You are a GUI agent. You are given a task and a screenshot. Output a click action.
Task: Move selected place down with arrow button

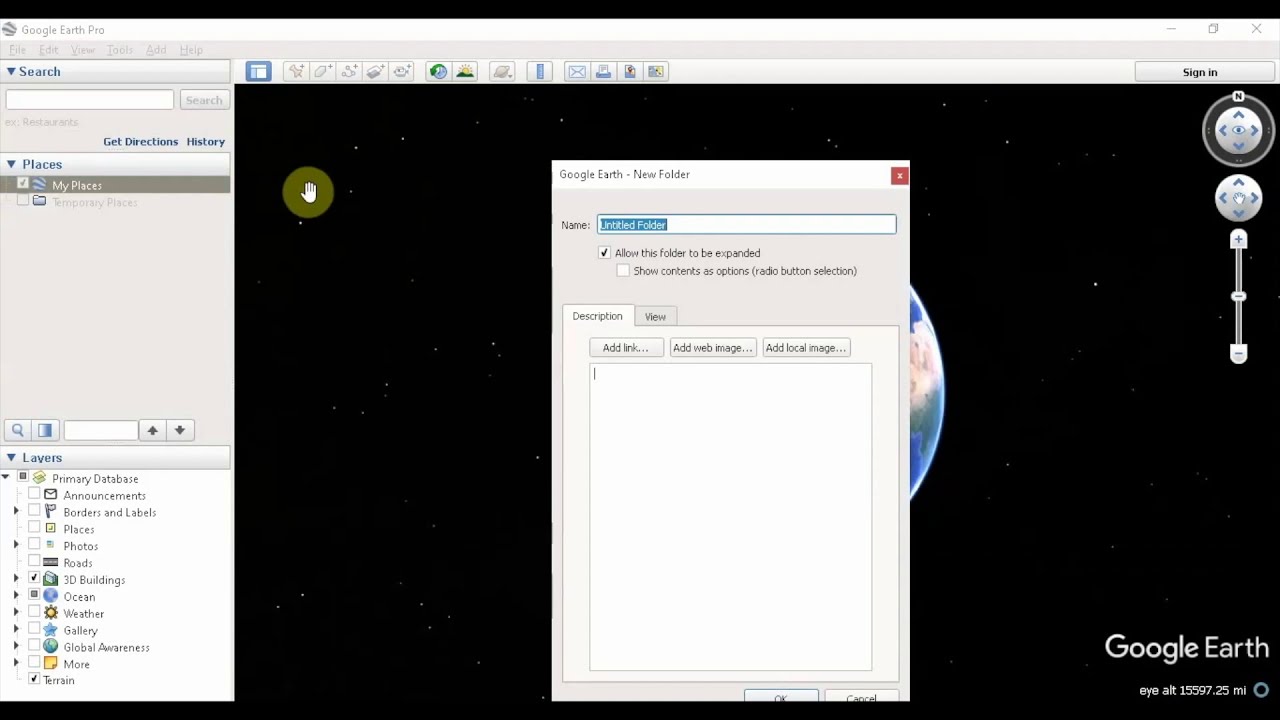coord(179,430)
